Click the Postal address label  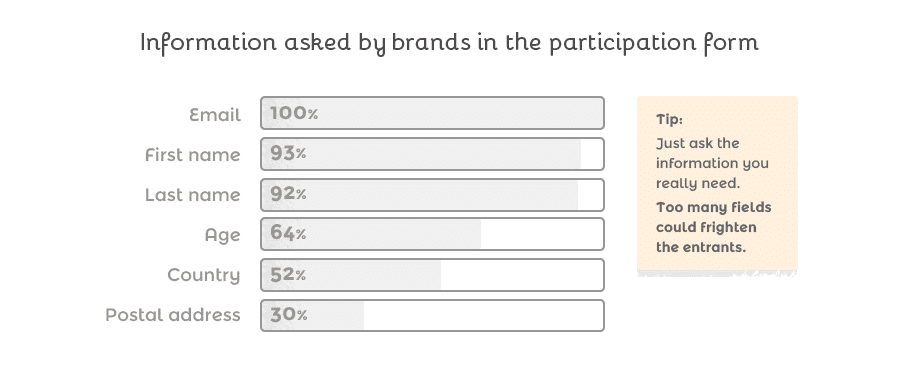click(x=173, y=315)
